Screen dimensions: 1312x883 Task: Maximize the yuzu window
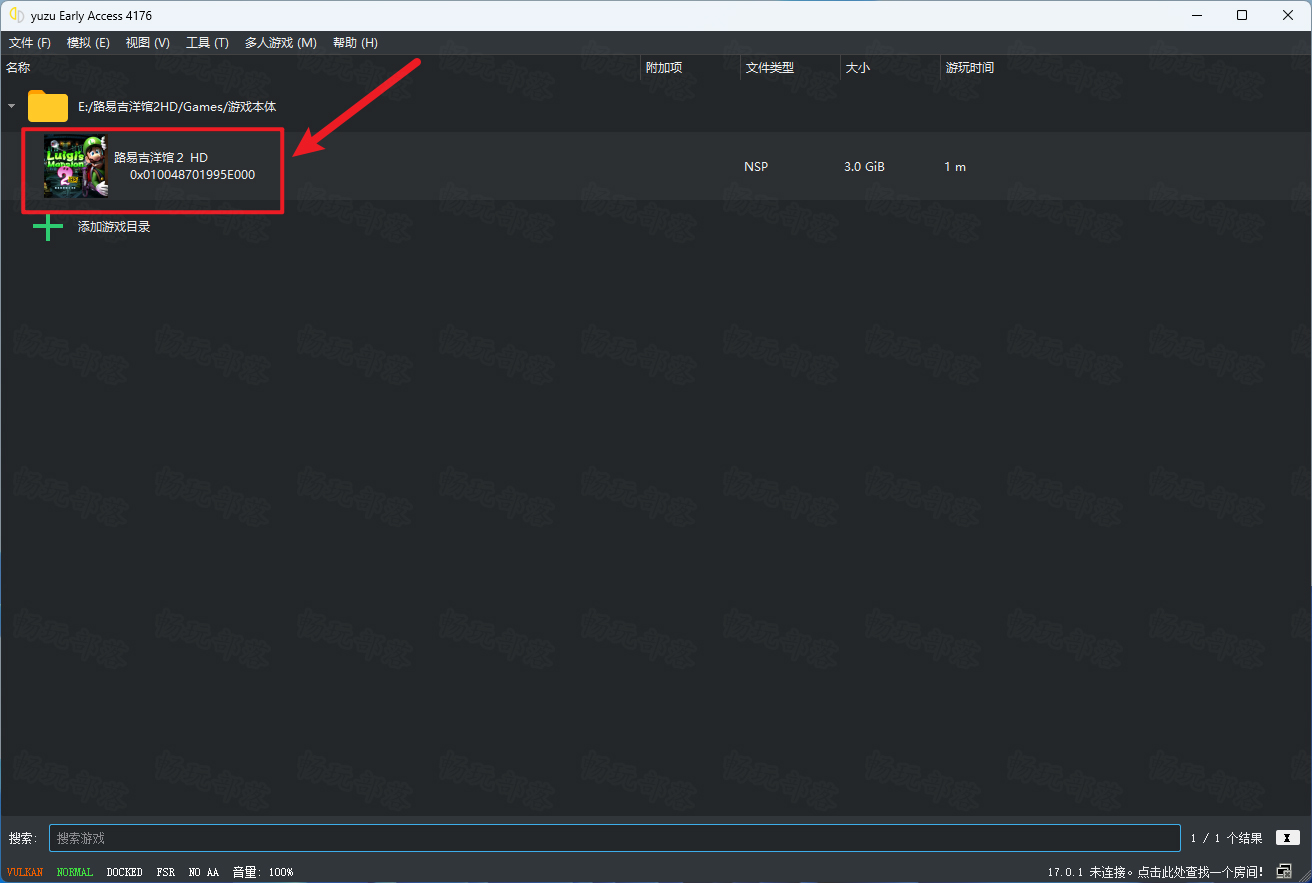(x=1242, y=15)
